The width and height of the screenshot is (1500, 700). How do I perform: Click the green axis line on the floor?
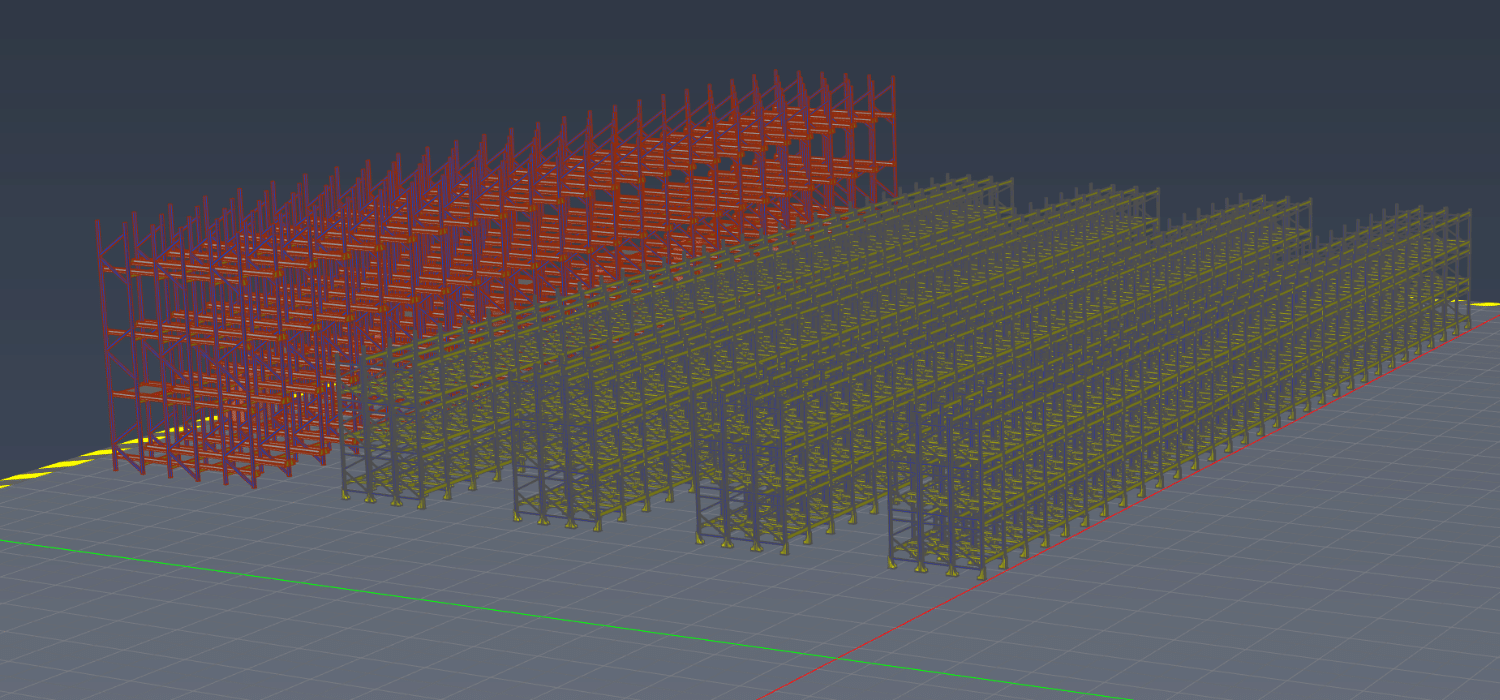(x=566, y=619)
